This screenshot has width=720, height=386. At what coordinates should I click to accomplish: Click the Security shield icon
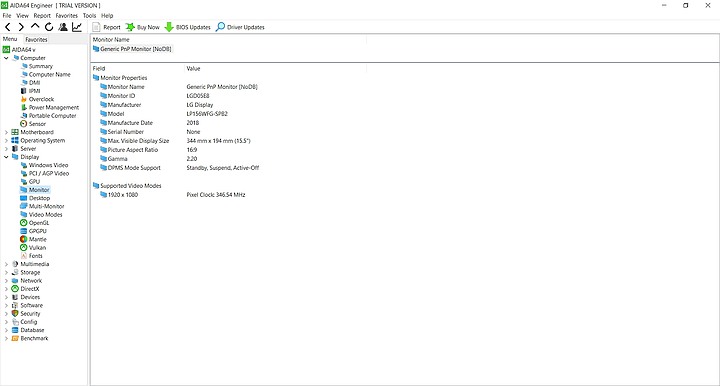[x=15, y=314]
